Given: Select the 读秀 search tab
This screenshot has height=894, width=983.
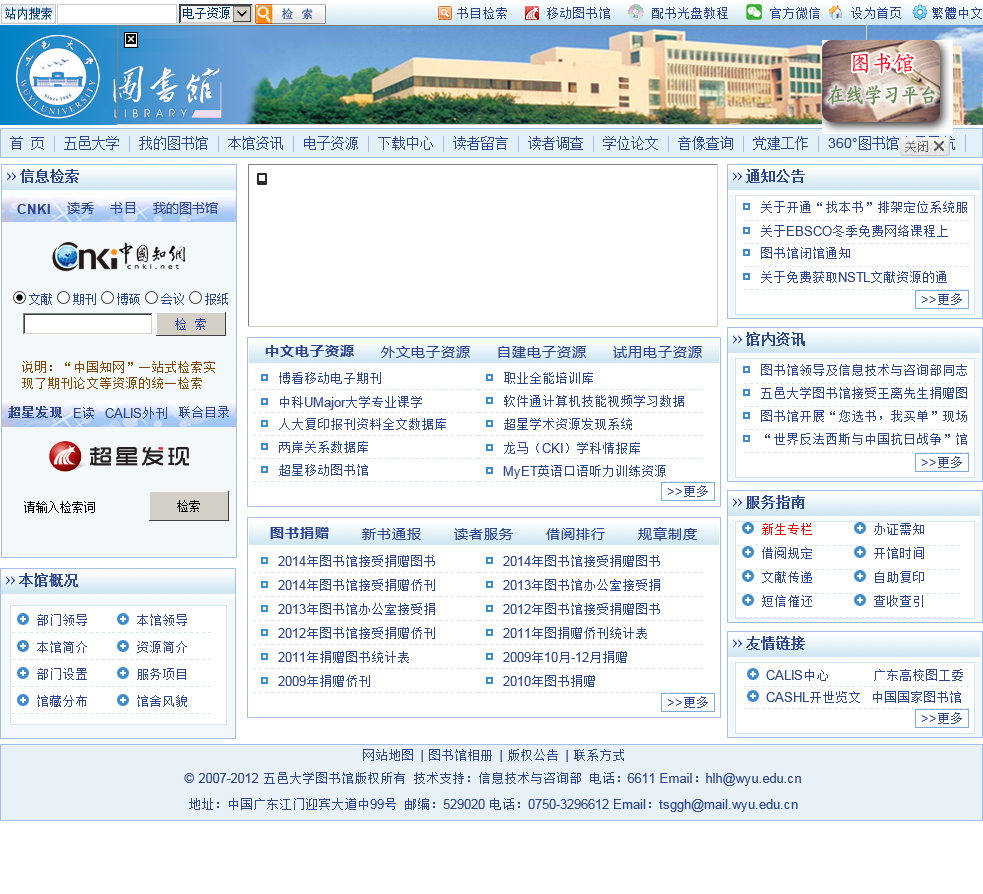Looking at the screenshot, I should tap(80, 209).
